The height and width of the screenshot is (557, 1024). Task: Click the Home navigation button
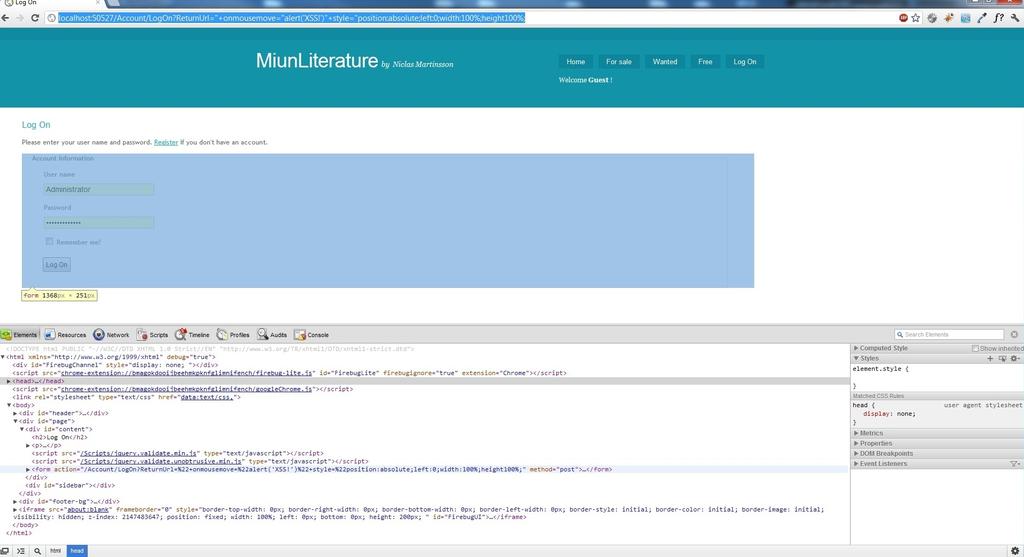pos(575,61)
